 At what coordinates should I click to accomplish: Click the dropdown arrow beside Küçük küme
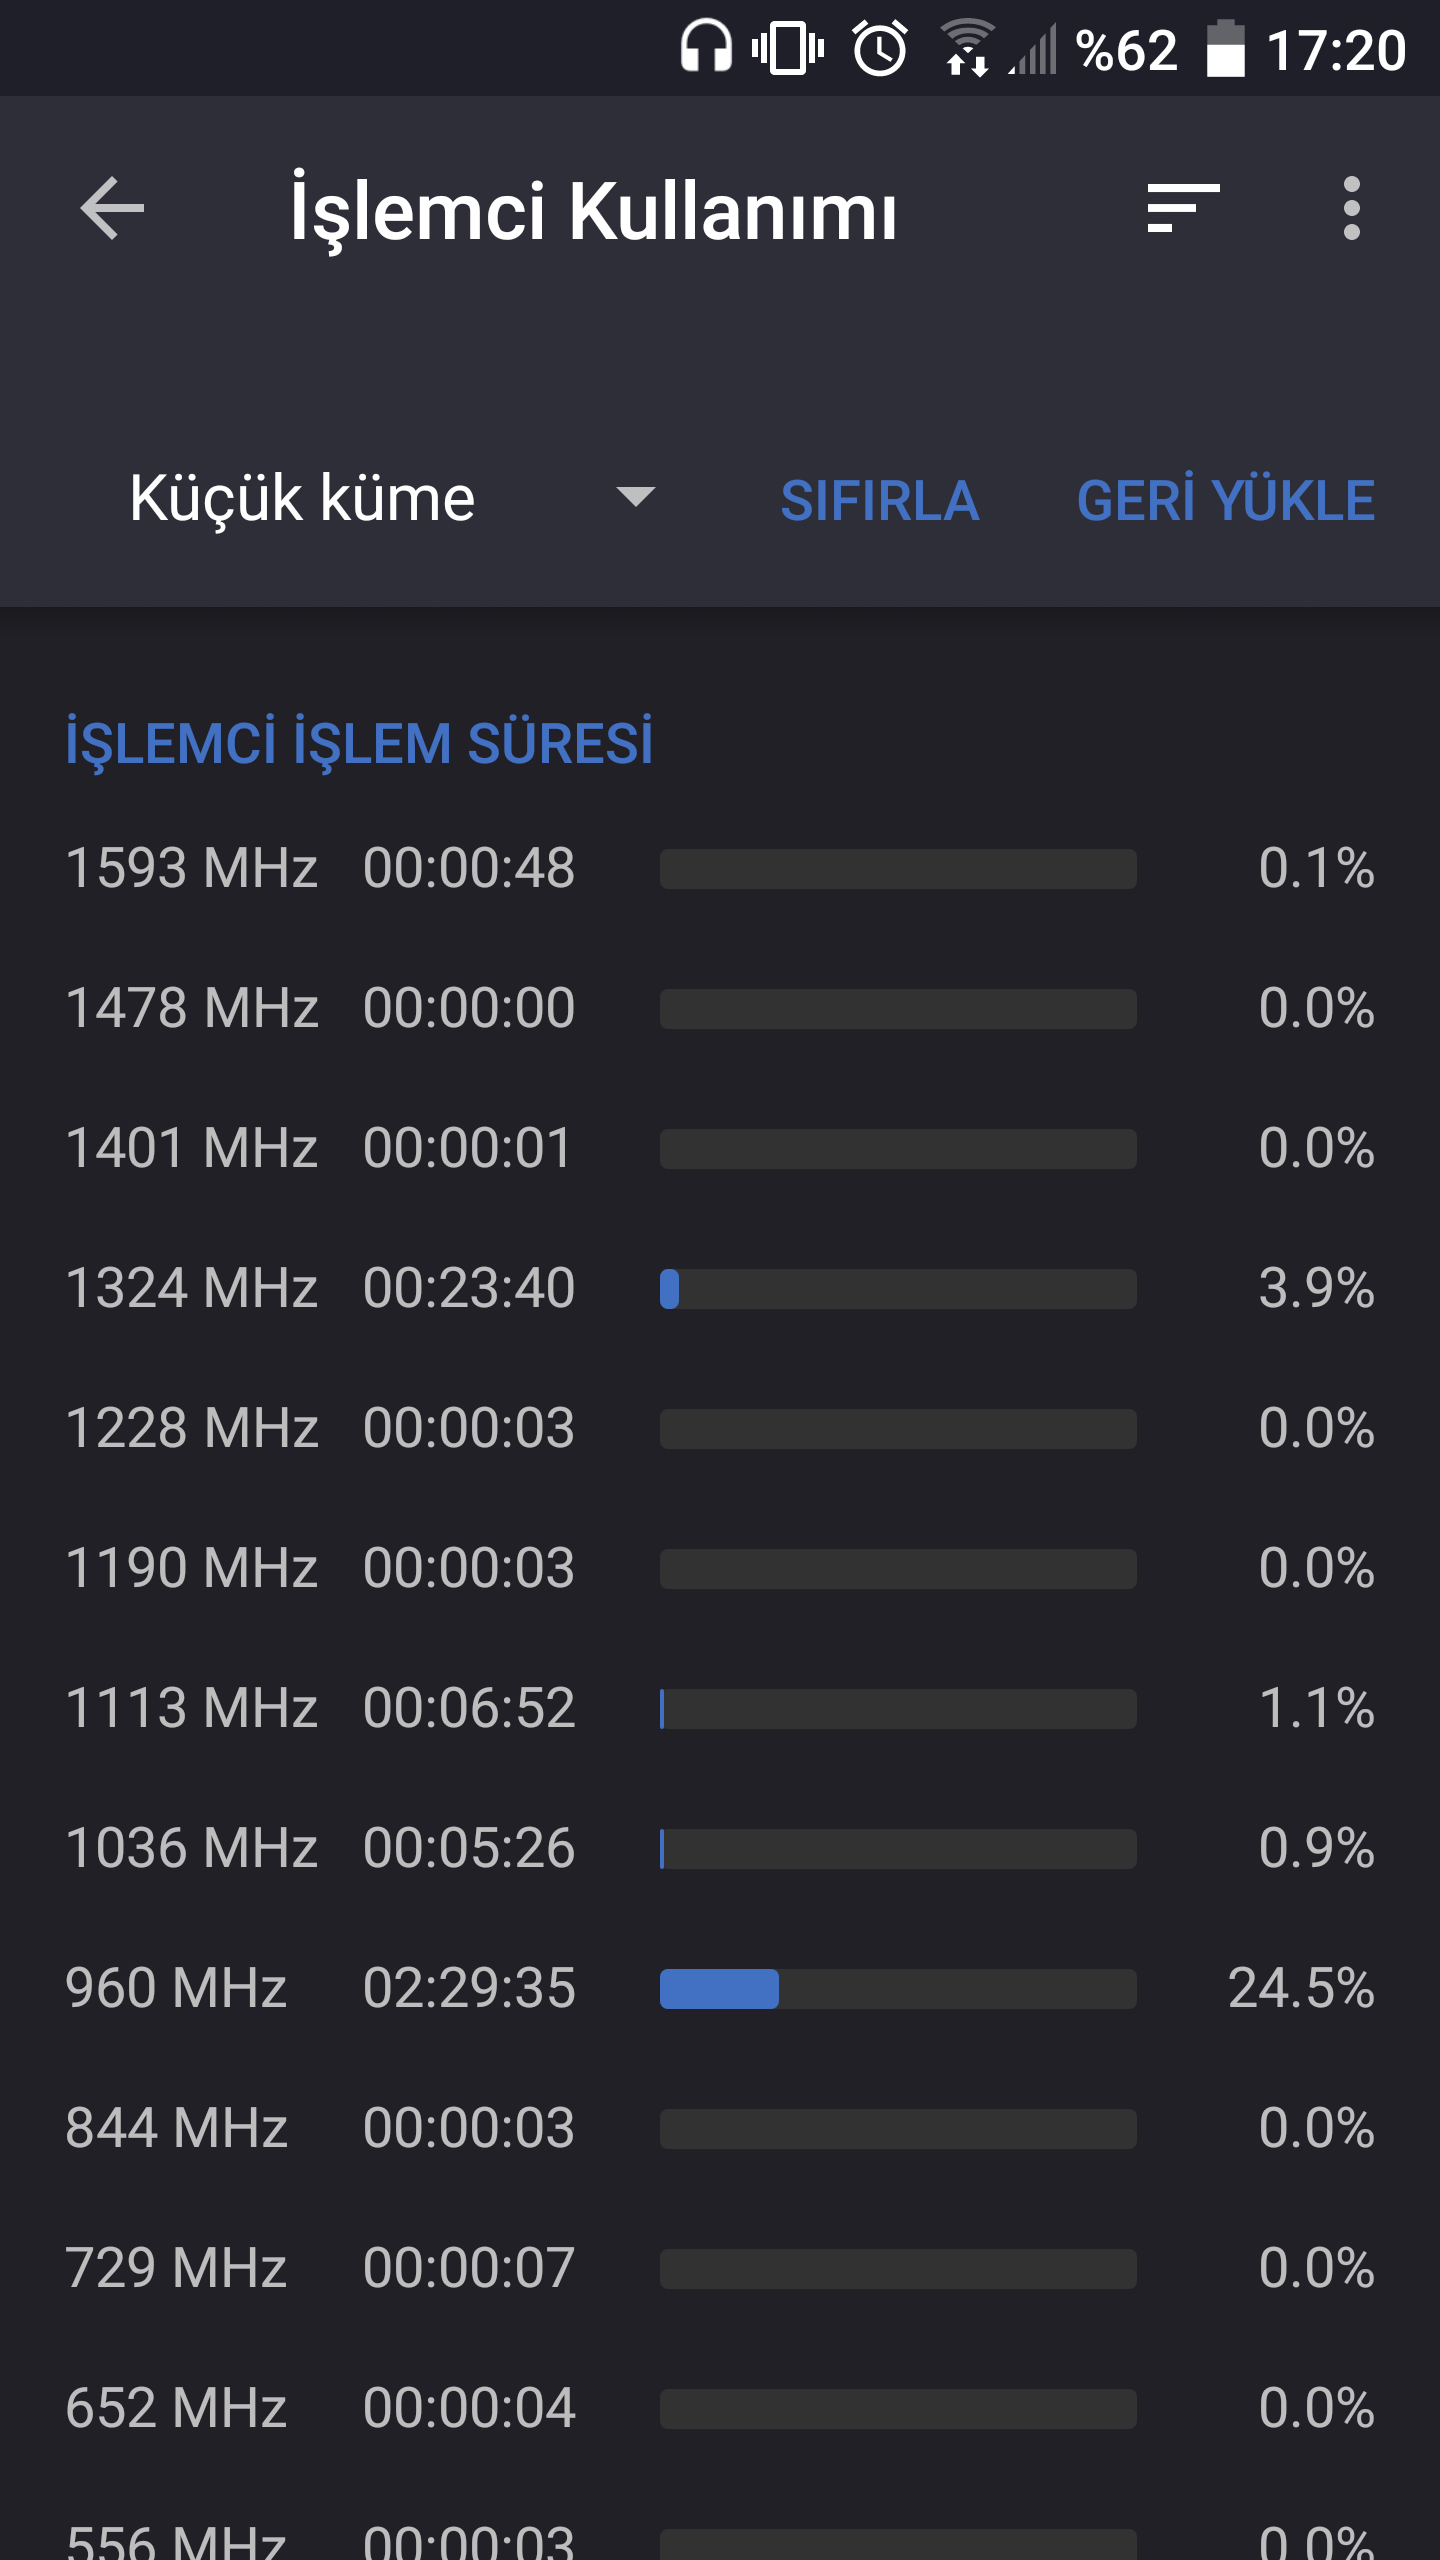click(636, 496)
